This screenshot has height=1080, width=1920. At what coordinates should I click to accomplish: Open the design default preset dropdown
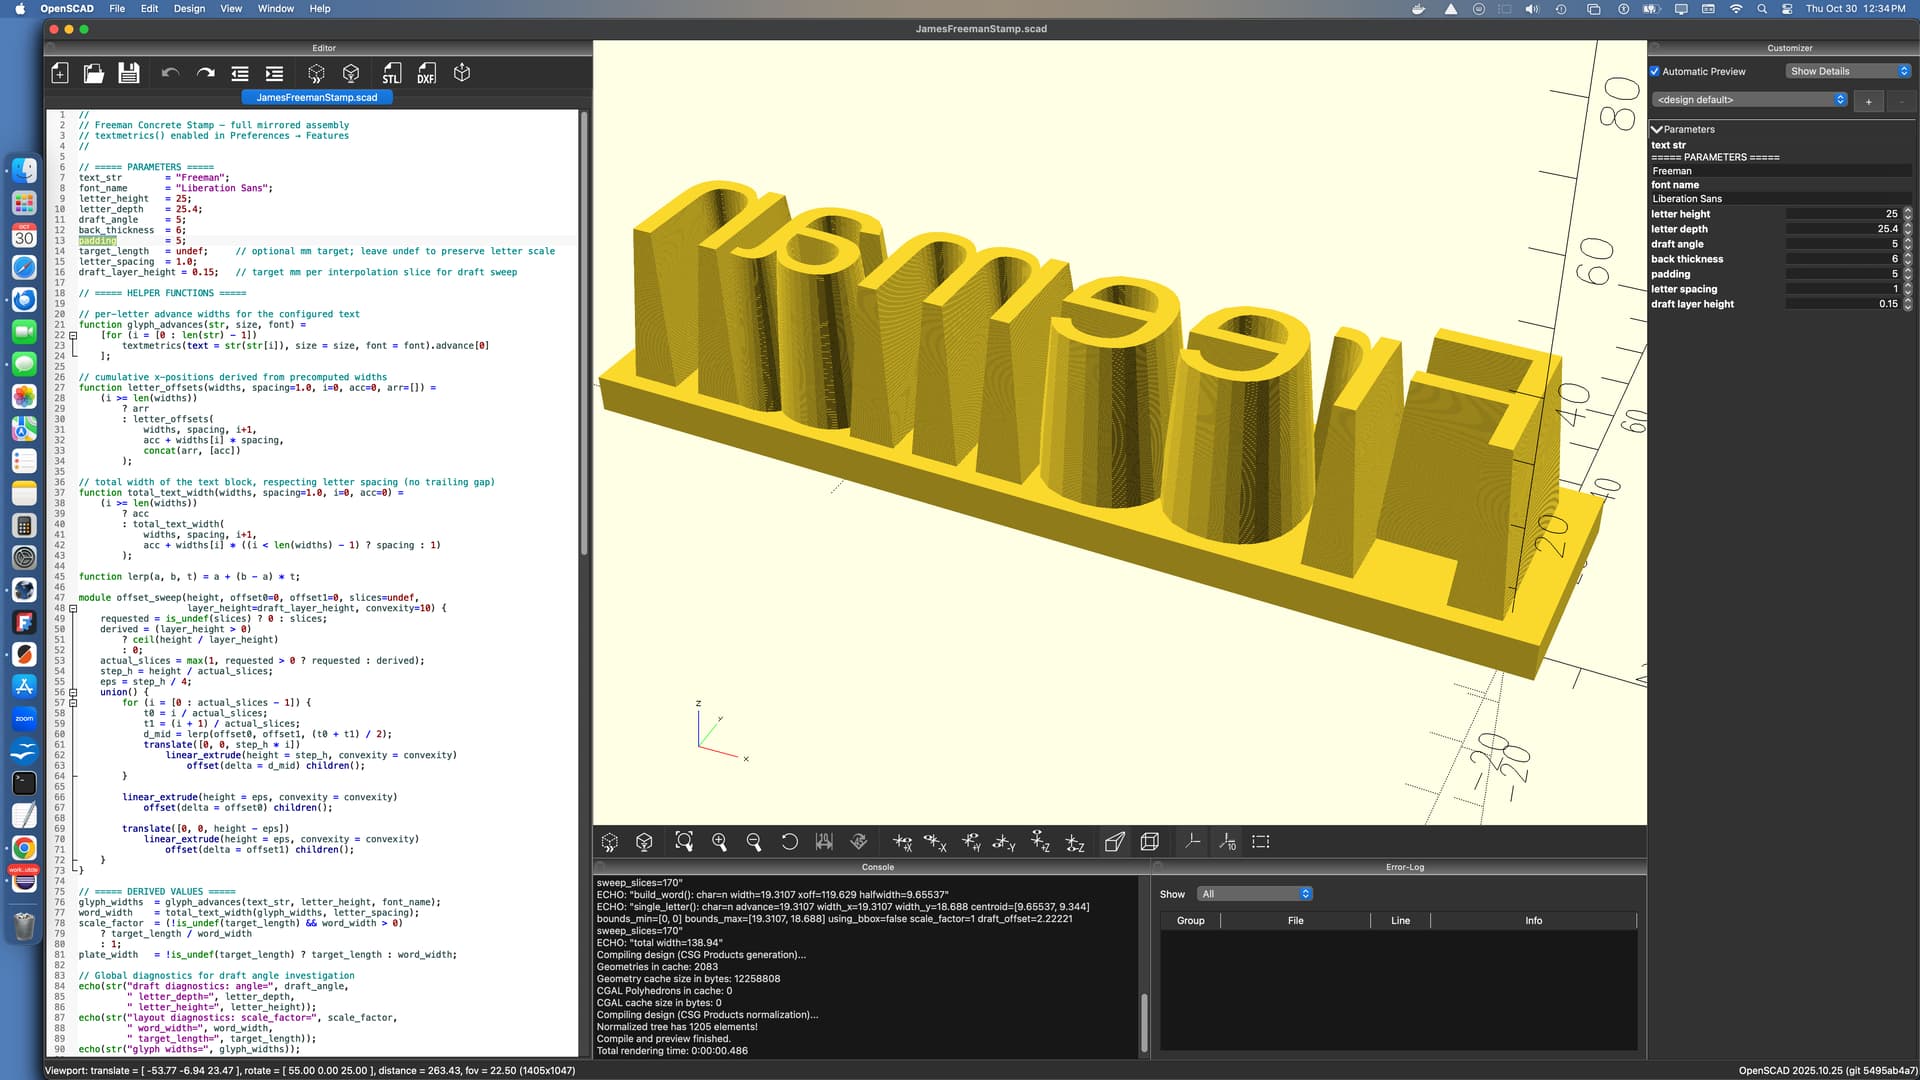click(1750, 100)
